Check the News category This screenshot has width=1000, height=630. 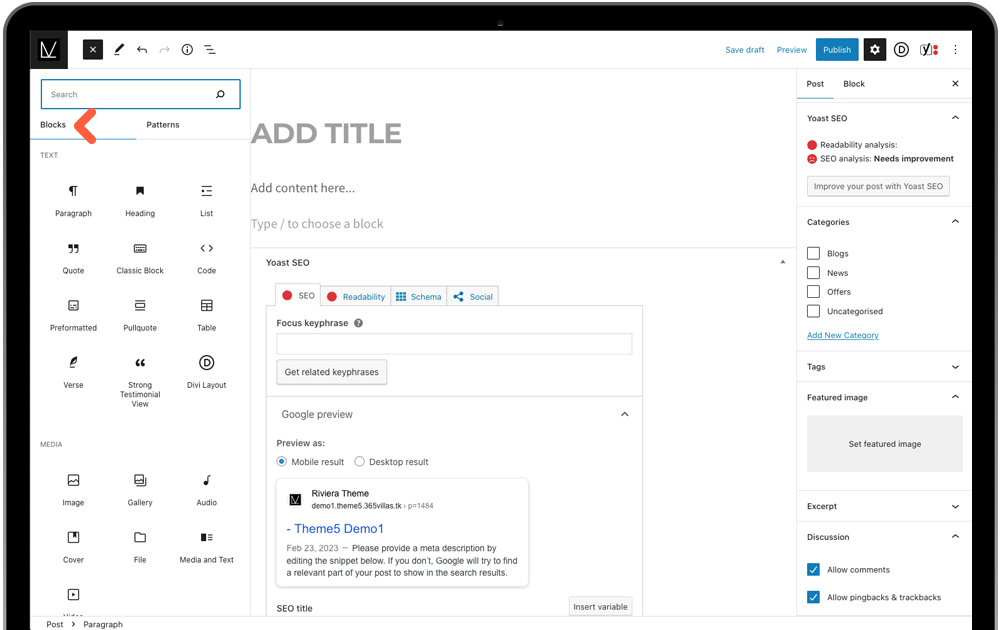point(813,272)
